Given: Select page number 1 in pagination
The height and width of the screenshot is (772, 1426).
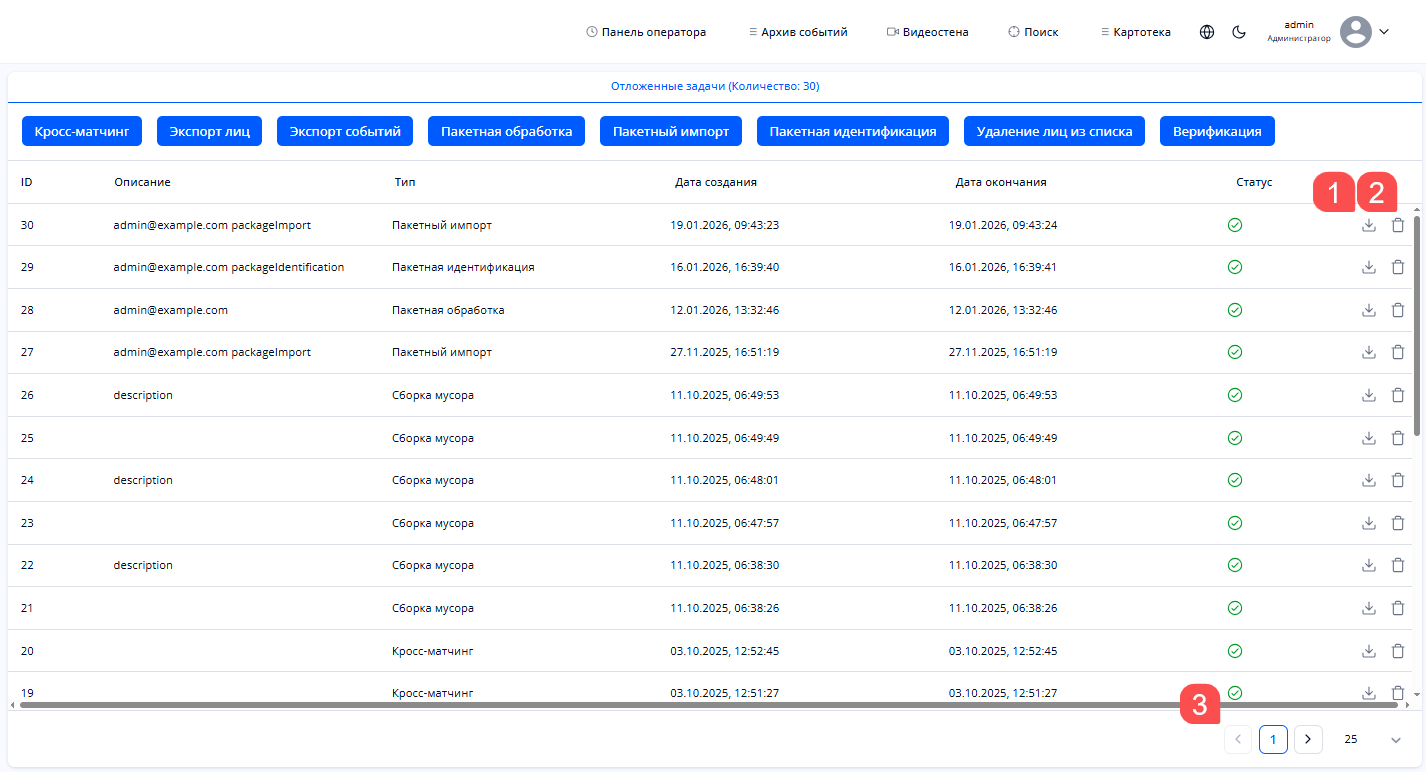Looking at the screenshot, I should pos(1273,740).
